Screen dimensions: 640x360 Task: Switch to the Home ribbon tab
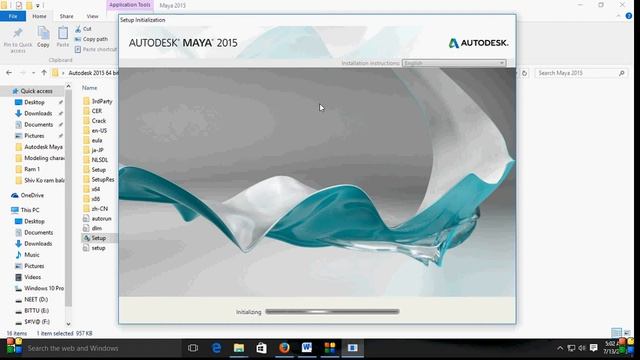pyautogui.click(x=39, y=16)
